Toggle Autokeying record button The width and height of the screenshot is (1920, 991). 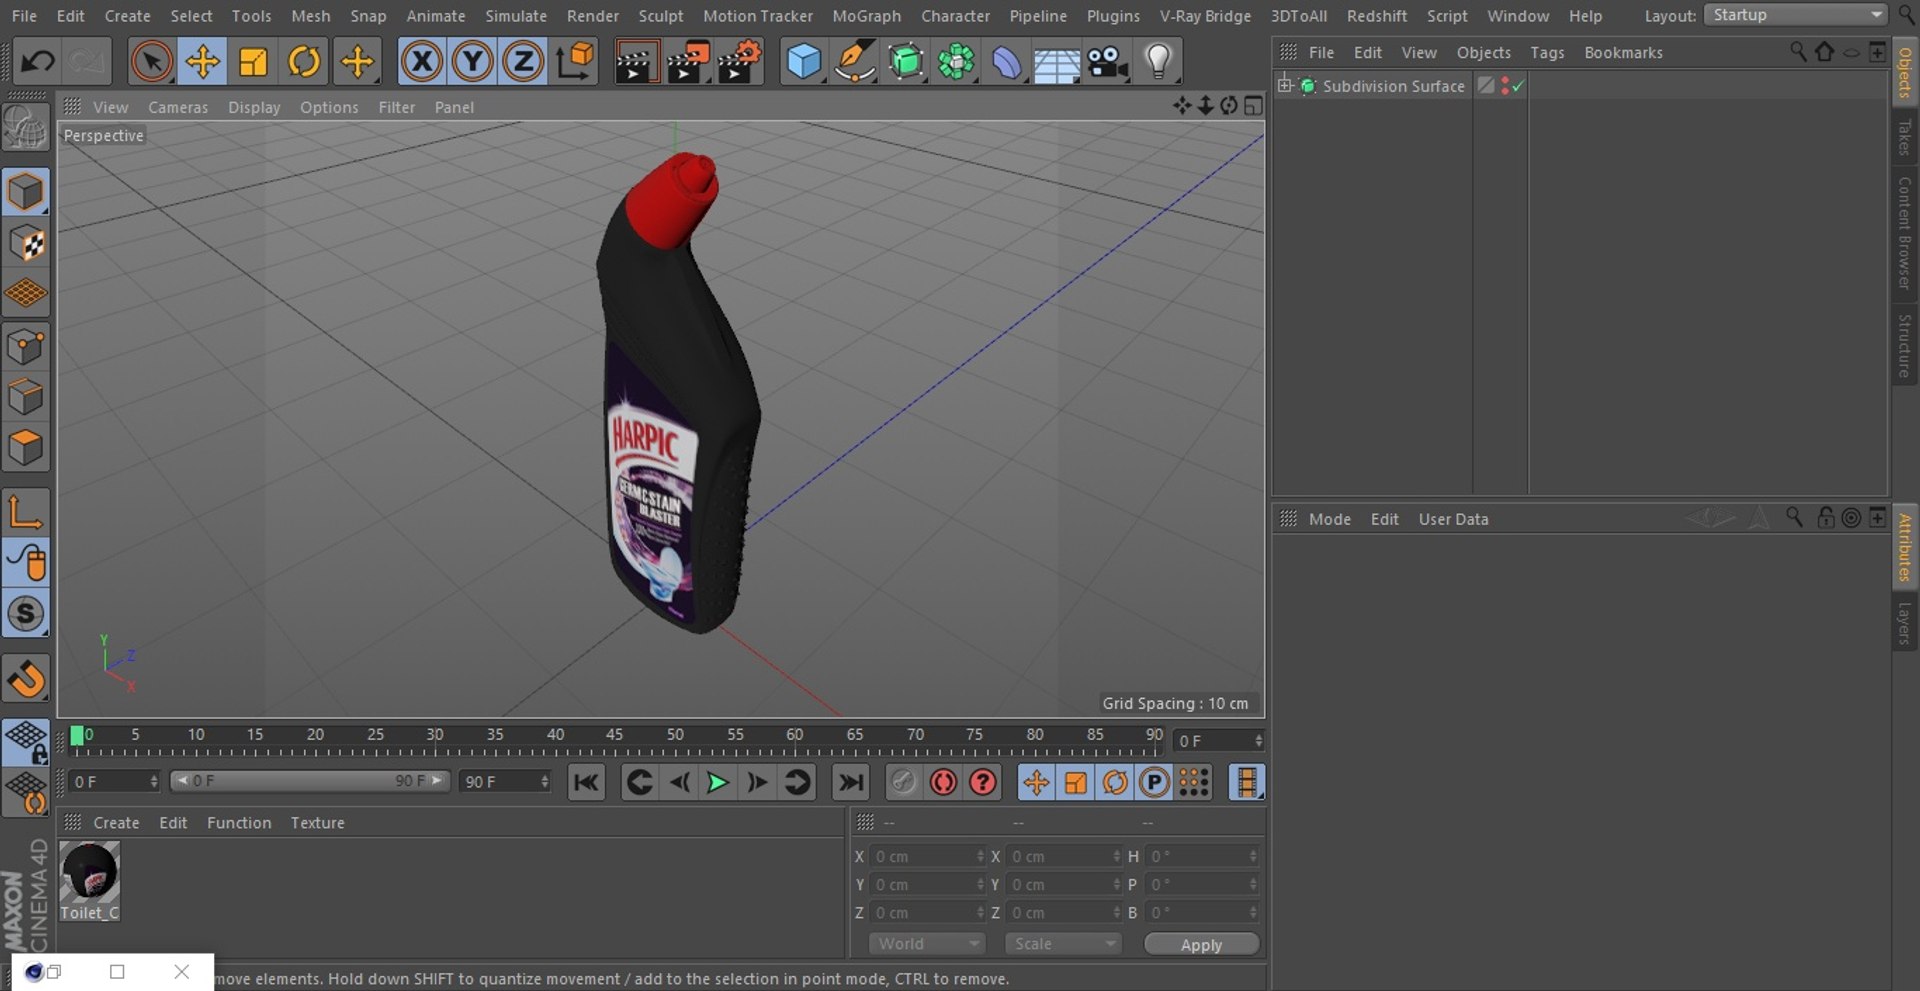coord(943,782)
